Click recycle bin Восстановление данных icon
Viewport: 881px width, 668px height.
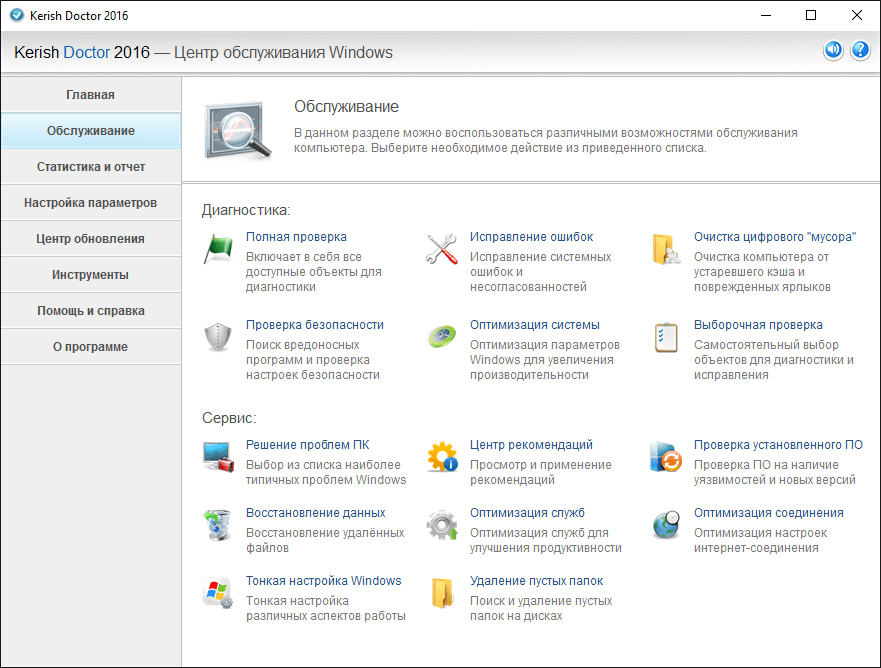click(x=217, y=525)
